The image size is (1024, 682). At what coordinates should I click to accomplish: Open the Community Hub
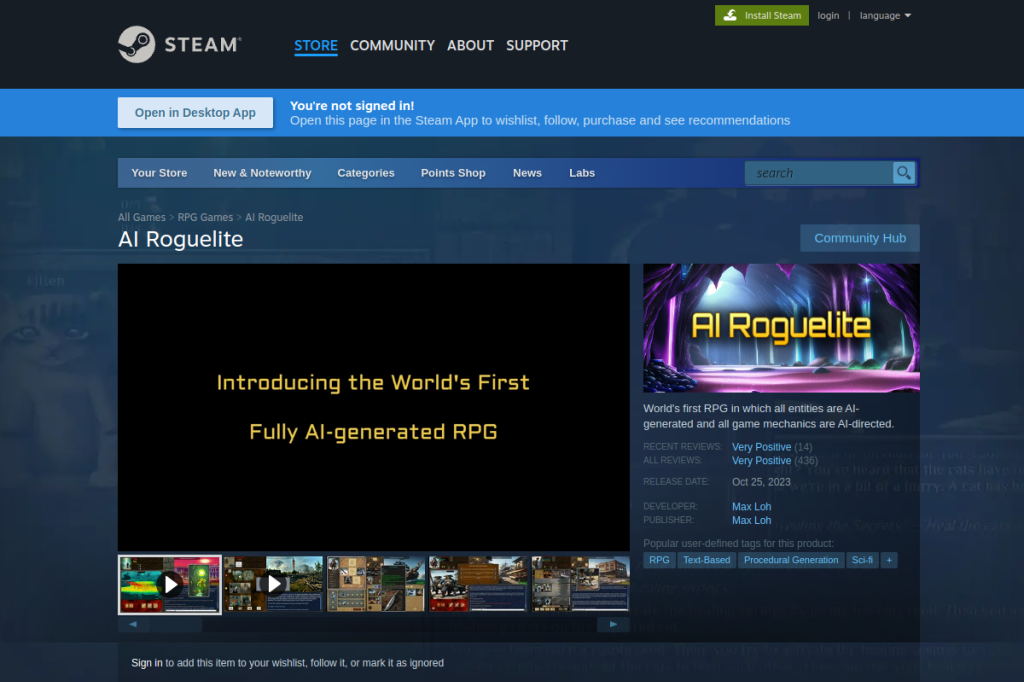[859, 238]
